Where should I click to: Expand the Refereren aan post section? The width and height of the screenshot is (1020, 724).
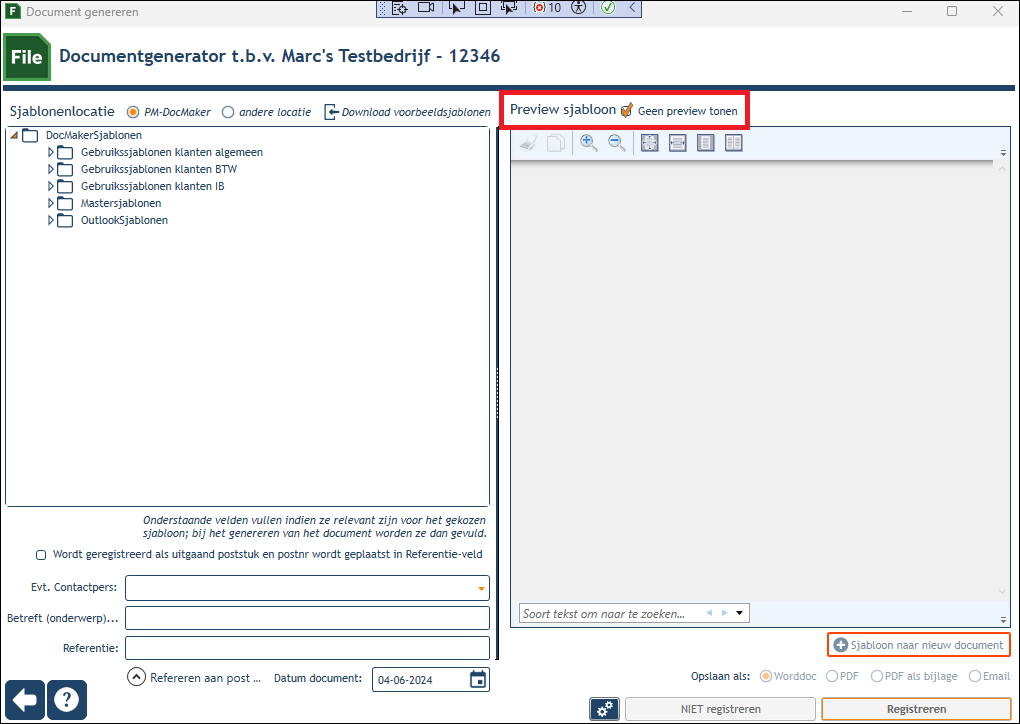click(136, 677)
